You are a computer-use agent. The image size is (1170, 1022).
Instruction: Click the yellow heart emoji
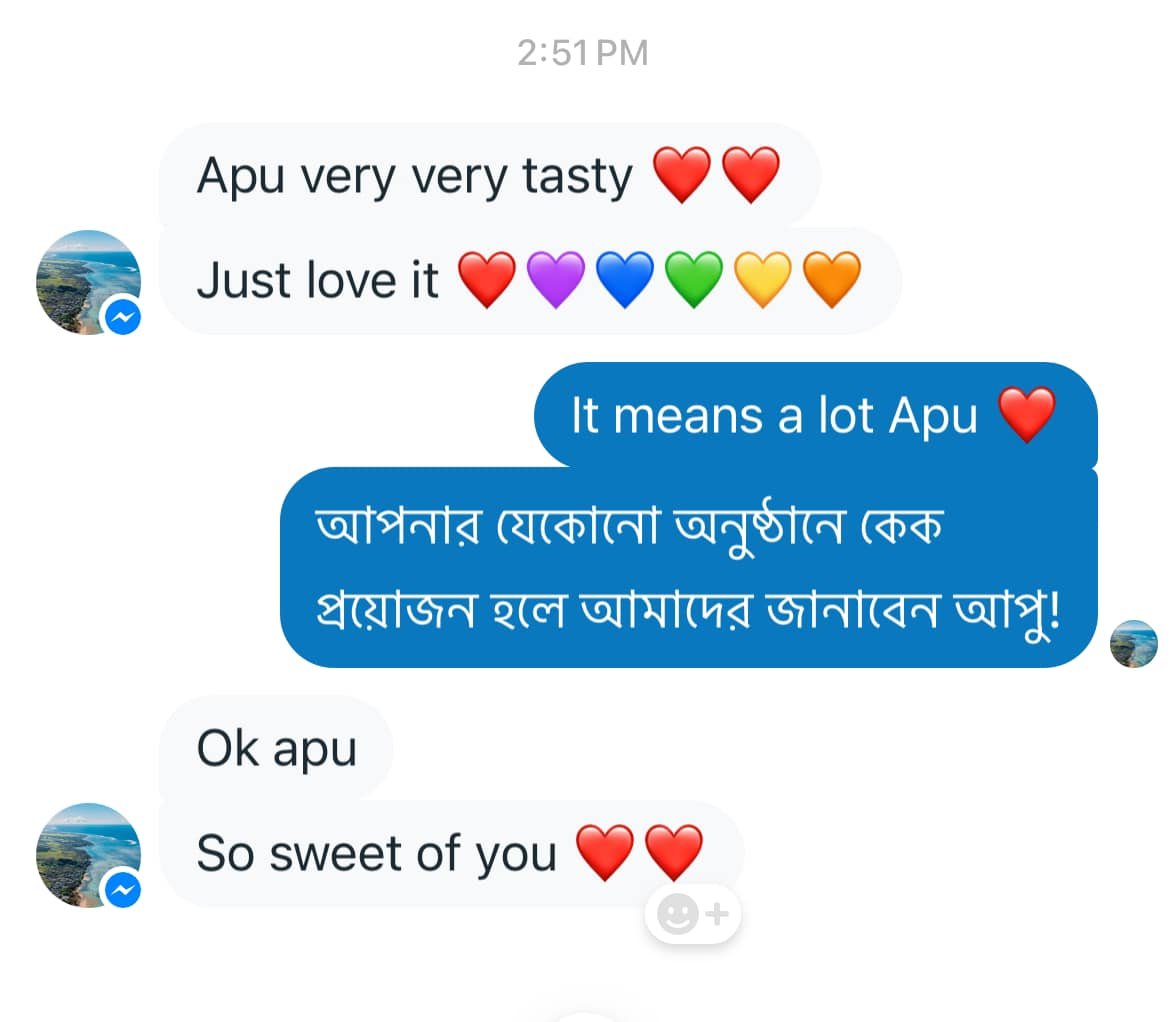coord(763,280)
